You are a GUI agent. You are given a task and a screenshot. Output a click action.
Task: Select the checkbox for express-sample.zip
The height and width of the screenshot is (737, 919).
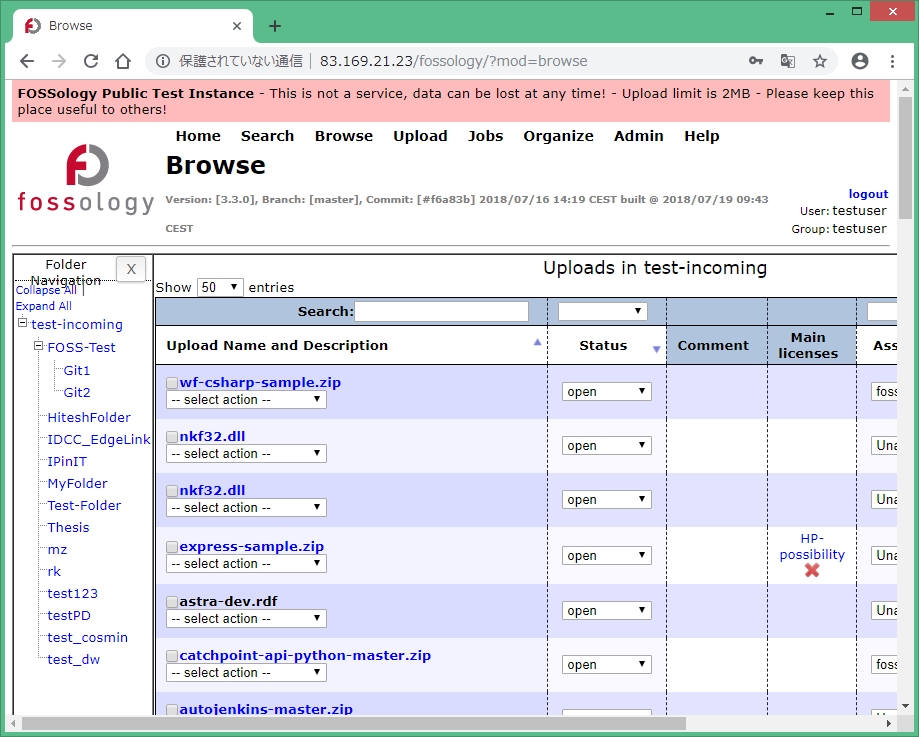click(171, 546)
